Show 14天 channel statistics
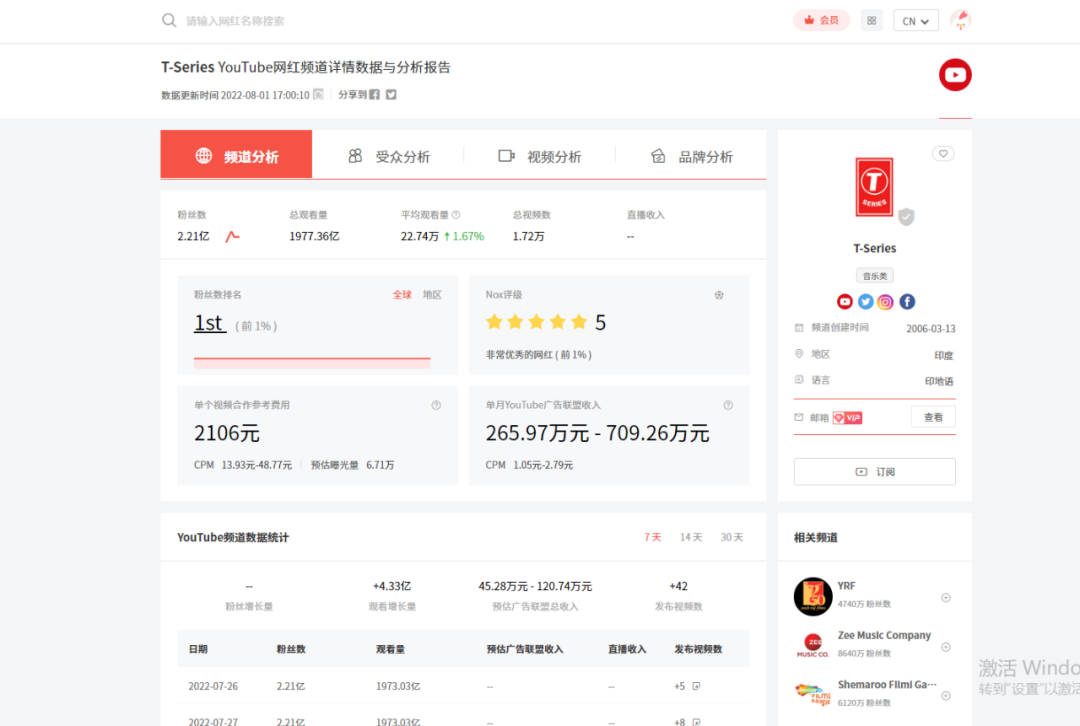The image size is (1080, 726). [691, 537]
